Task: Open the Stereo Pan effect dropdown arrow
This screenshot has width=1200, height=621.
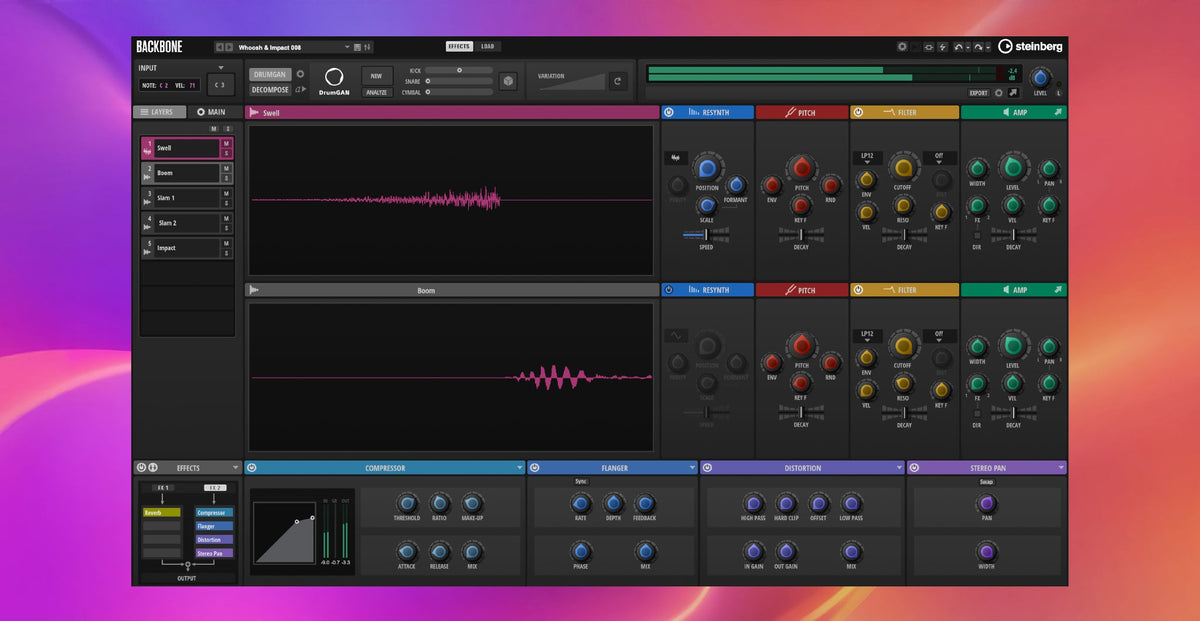Action: tap(1060, 468)
